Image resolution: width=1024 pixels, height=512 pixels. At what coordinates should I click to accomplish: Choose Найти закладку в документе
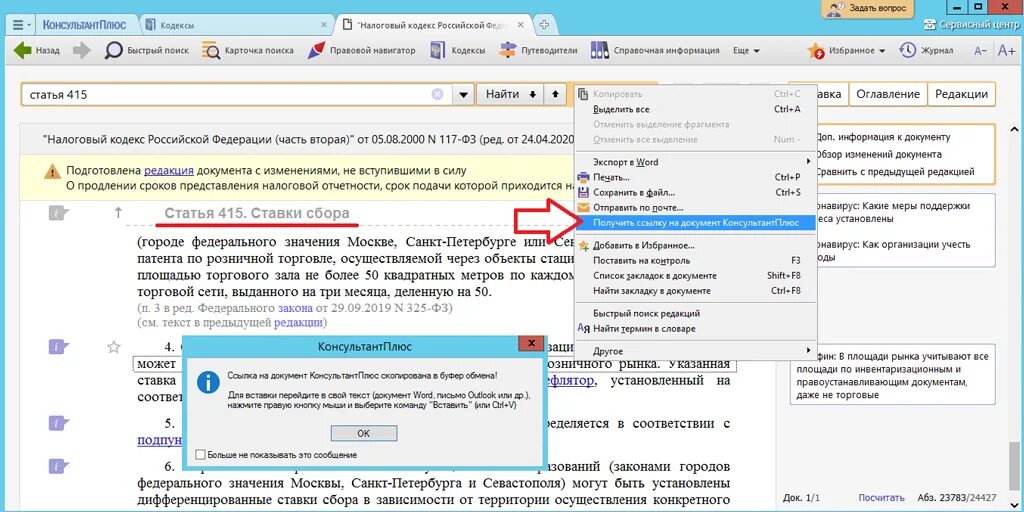696,291
